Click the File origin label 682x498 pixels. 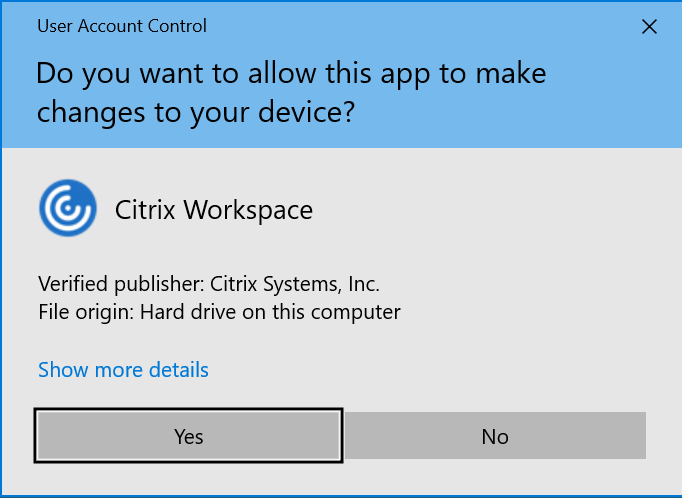pyautogui.click(x=86, y=312)
